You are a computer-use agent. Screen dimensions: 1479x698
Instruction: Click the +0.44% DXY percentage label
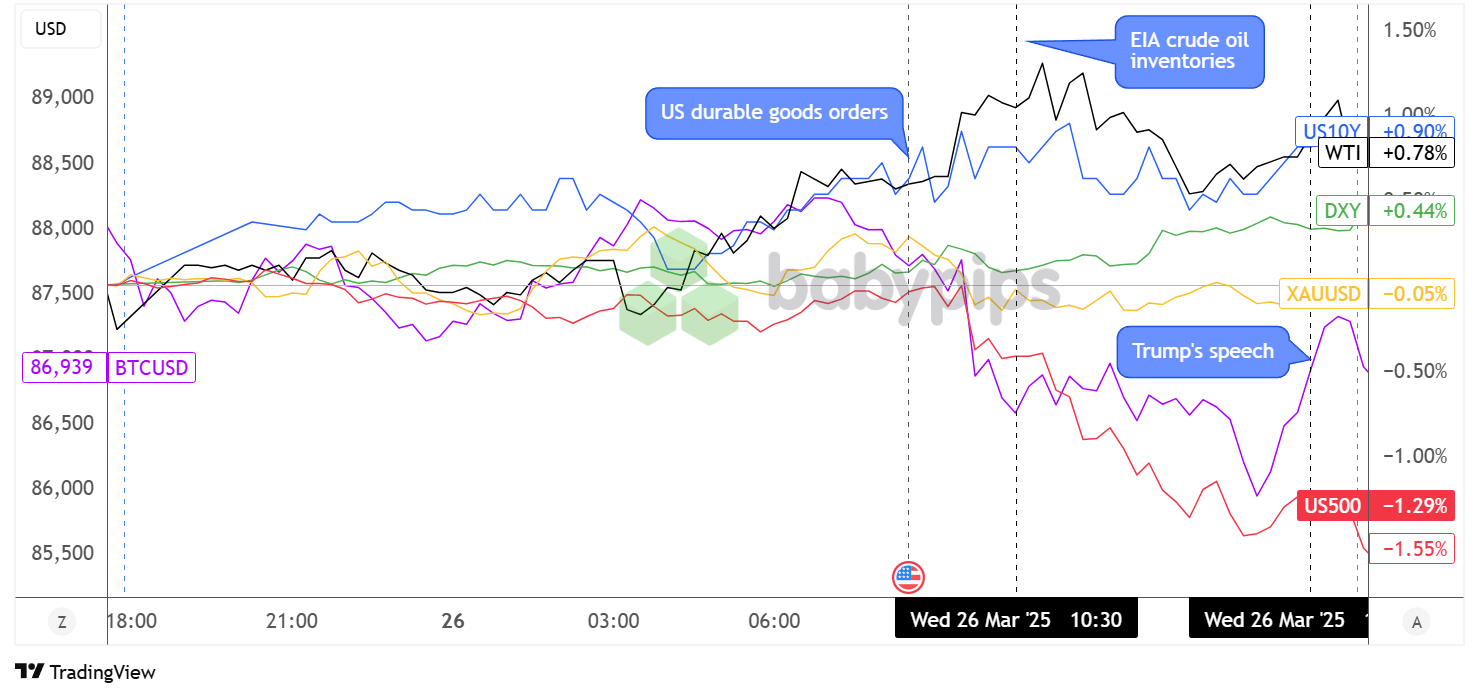pos(1414,210)
